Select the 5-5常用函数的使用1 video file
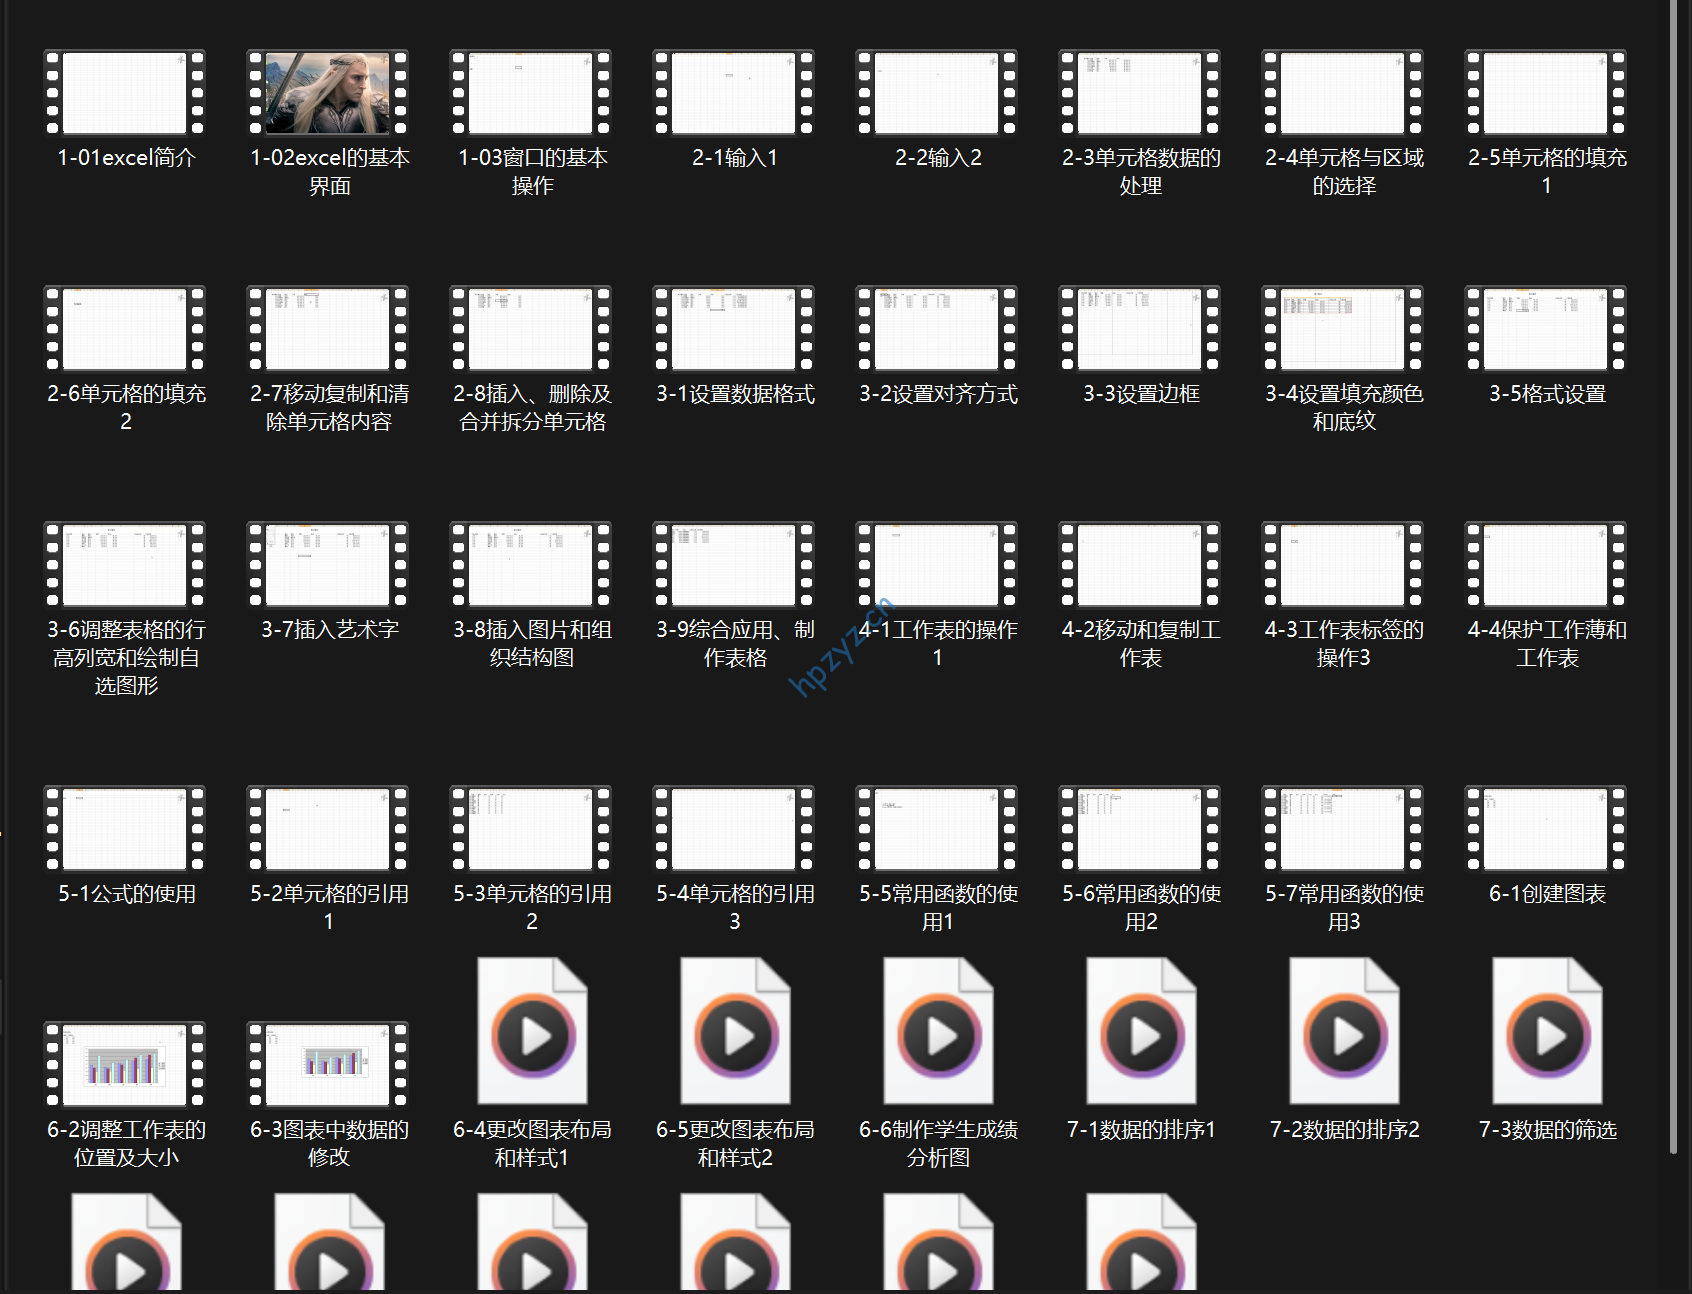 pyautogui.click(x=937, y=829)
